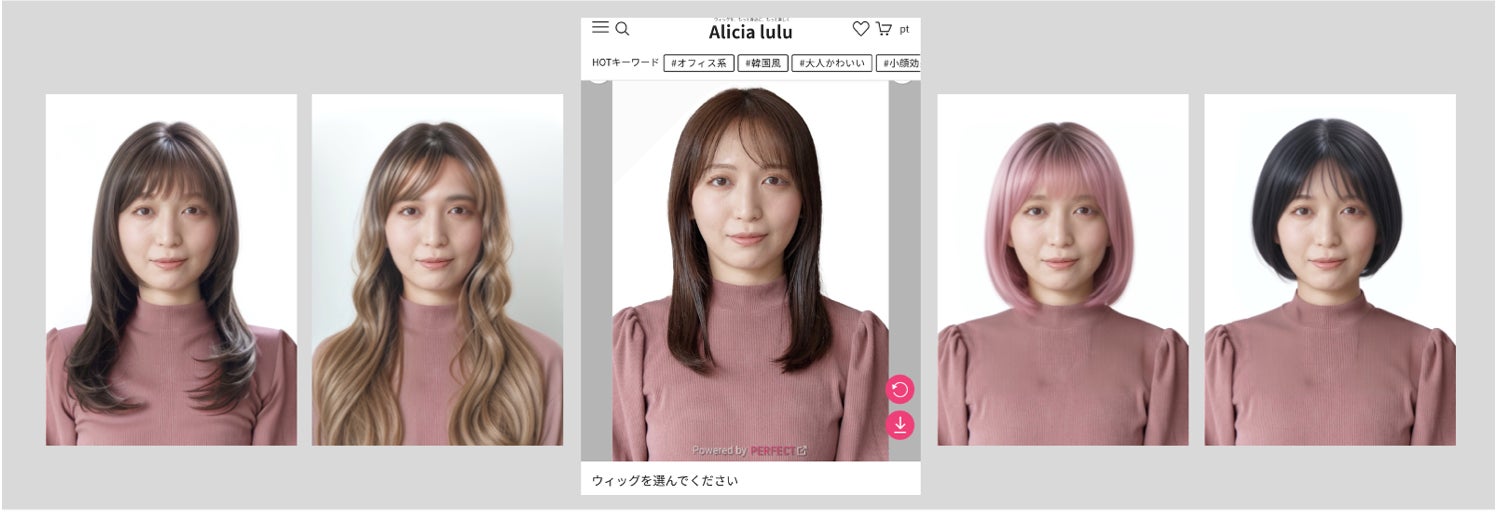Screen dimensions: 1500x513
Task: Open the hamburger menu icon
Action: point(600,28)
